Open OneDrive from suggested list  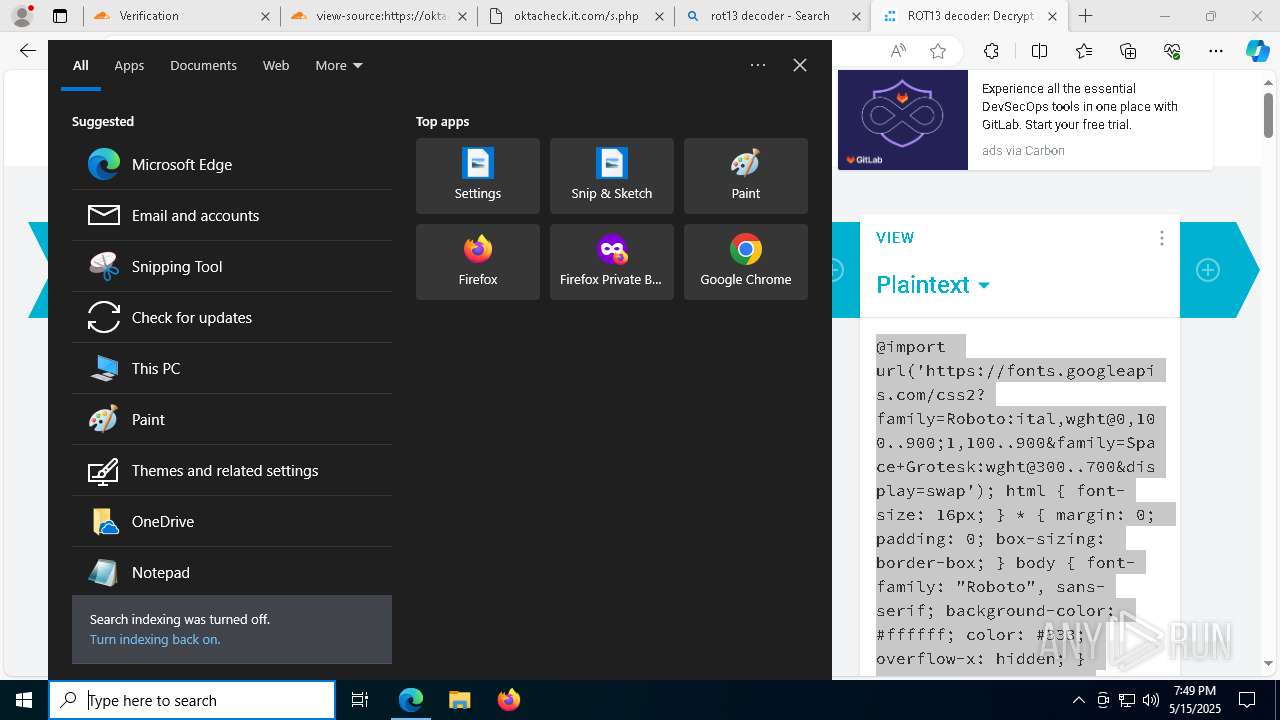pyautogui.click(x=232, y=521)
